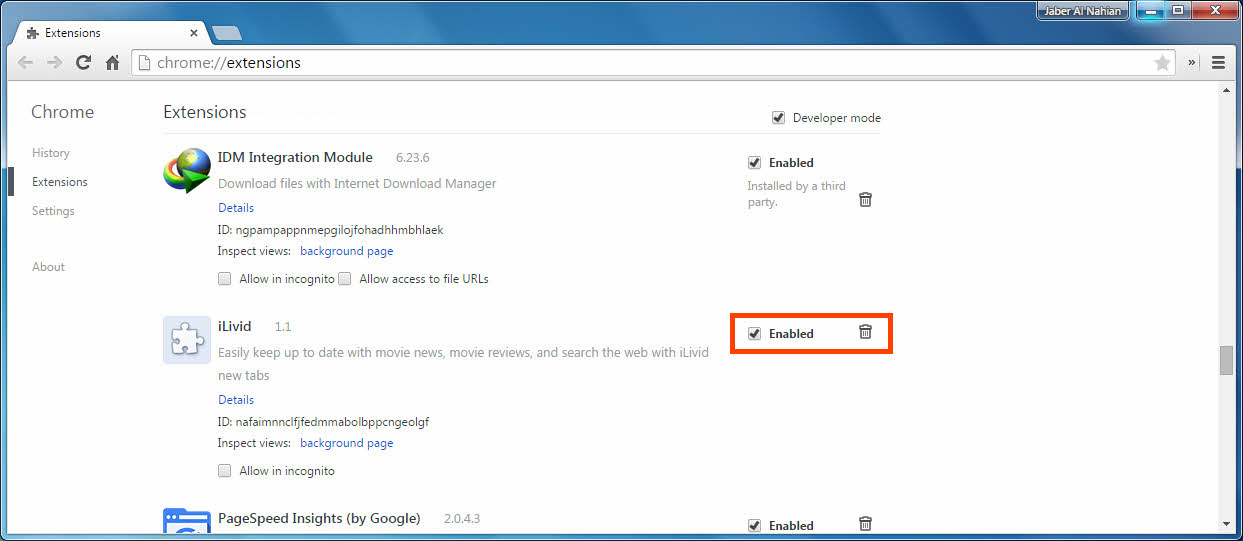
Task: Inspect background page of IDM Integration Module
Action: click(346, 251)
